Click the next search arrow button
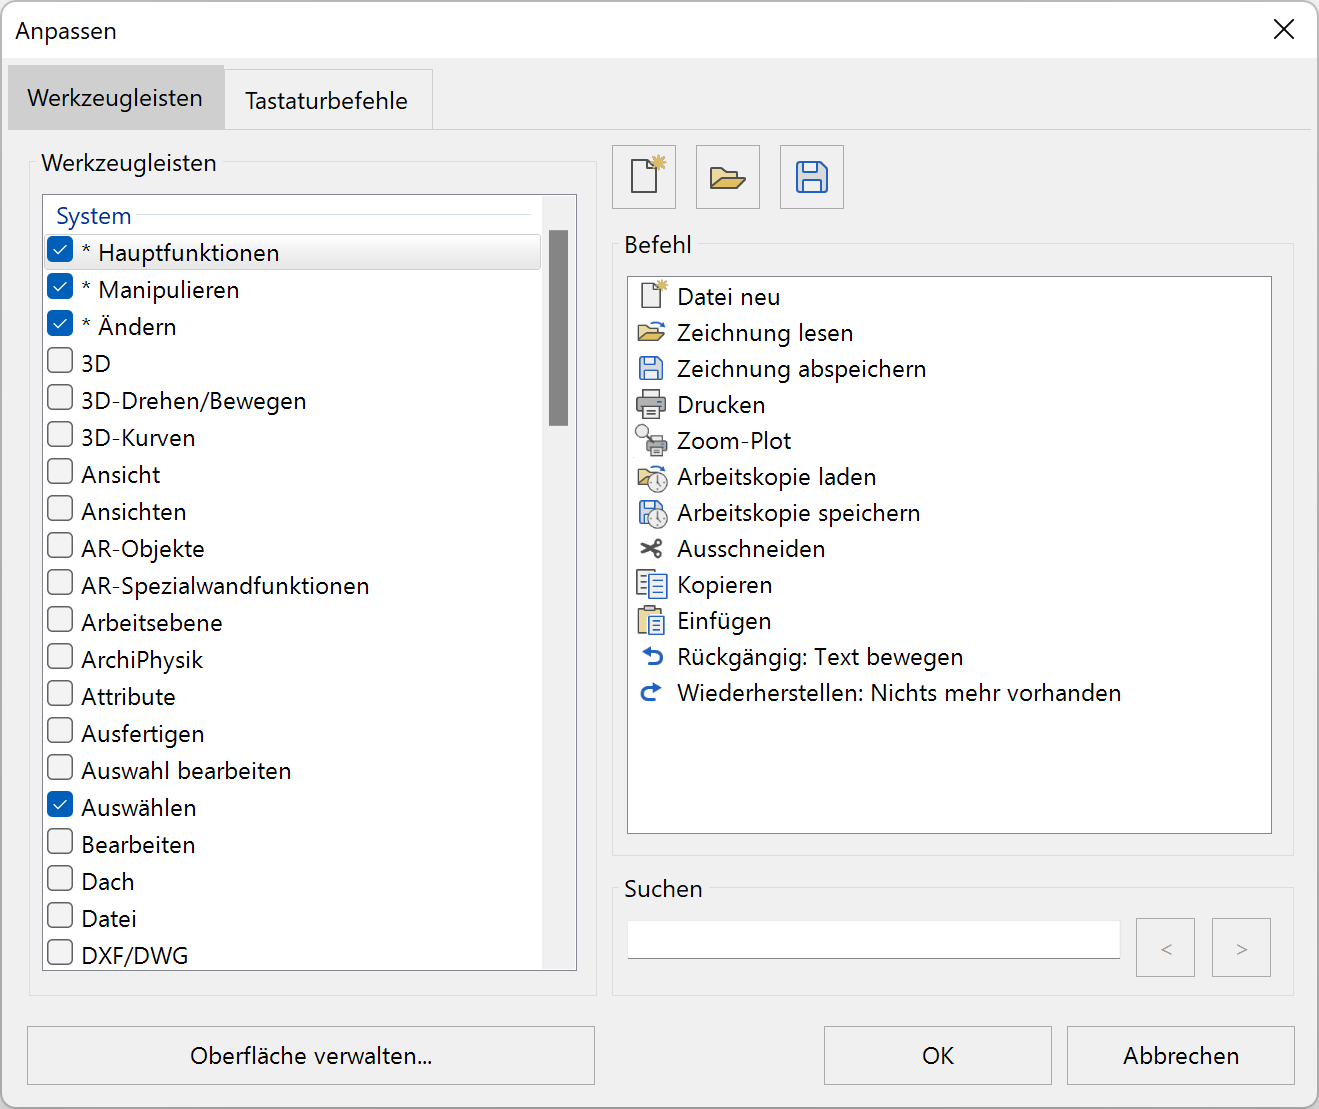This screenshot has height=1109, width=1319. (1240, 947)
